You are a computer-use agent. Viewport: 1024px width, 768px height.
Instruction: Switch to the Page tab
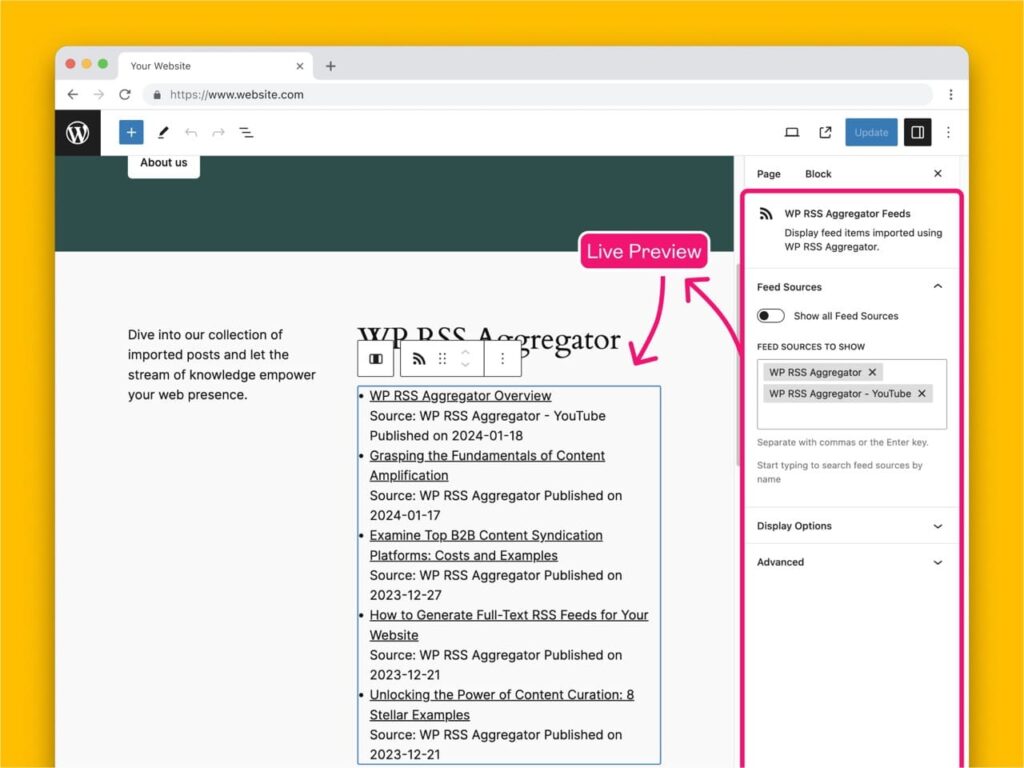pyautogui.click(x=768, y=173)
